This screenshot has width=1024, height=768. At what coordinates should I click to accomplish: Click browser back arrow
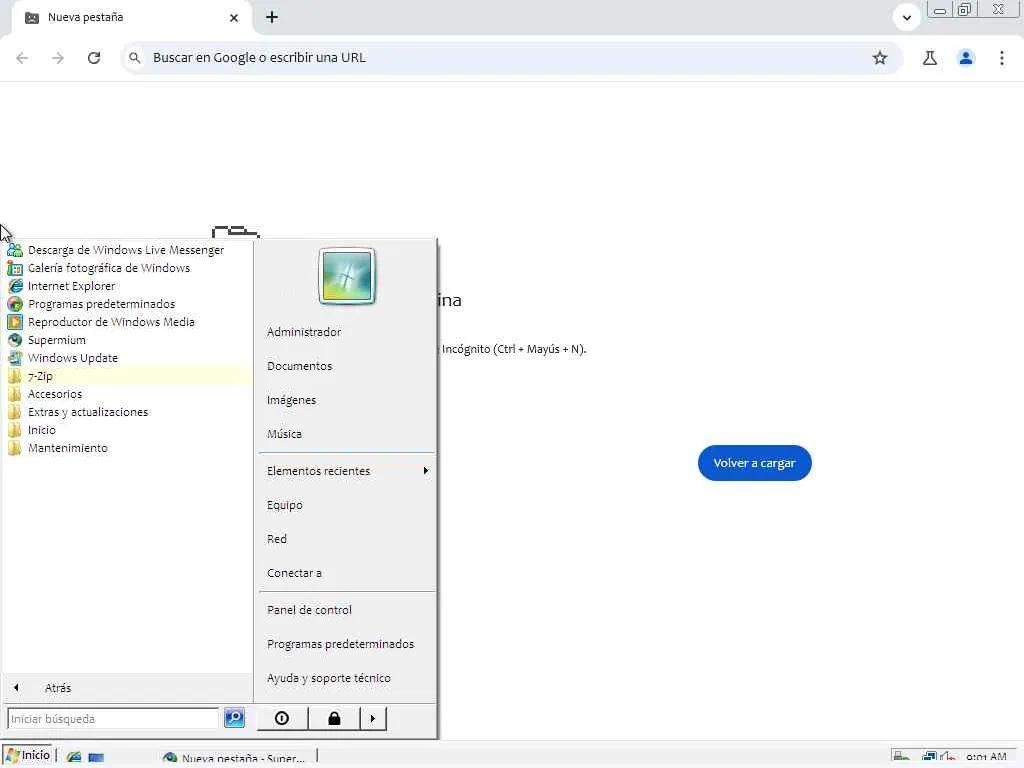click(22, 58)
